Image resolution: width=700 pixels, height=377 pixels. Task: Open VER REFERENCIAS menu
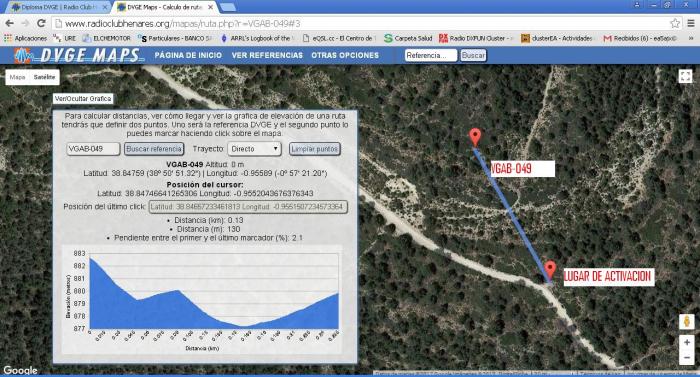click(x=267, y=55)
